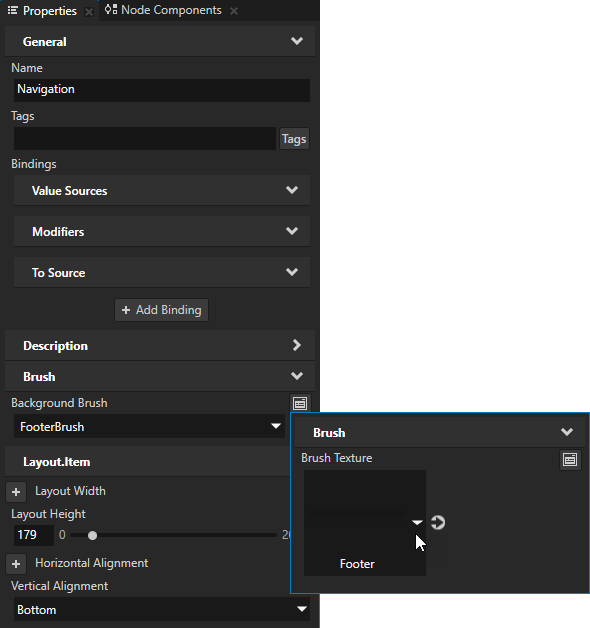Click the Brush Texture label
Viewport: 590px width, 628px height.
tap(336, 458)
